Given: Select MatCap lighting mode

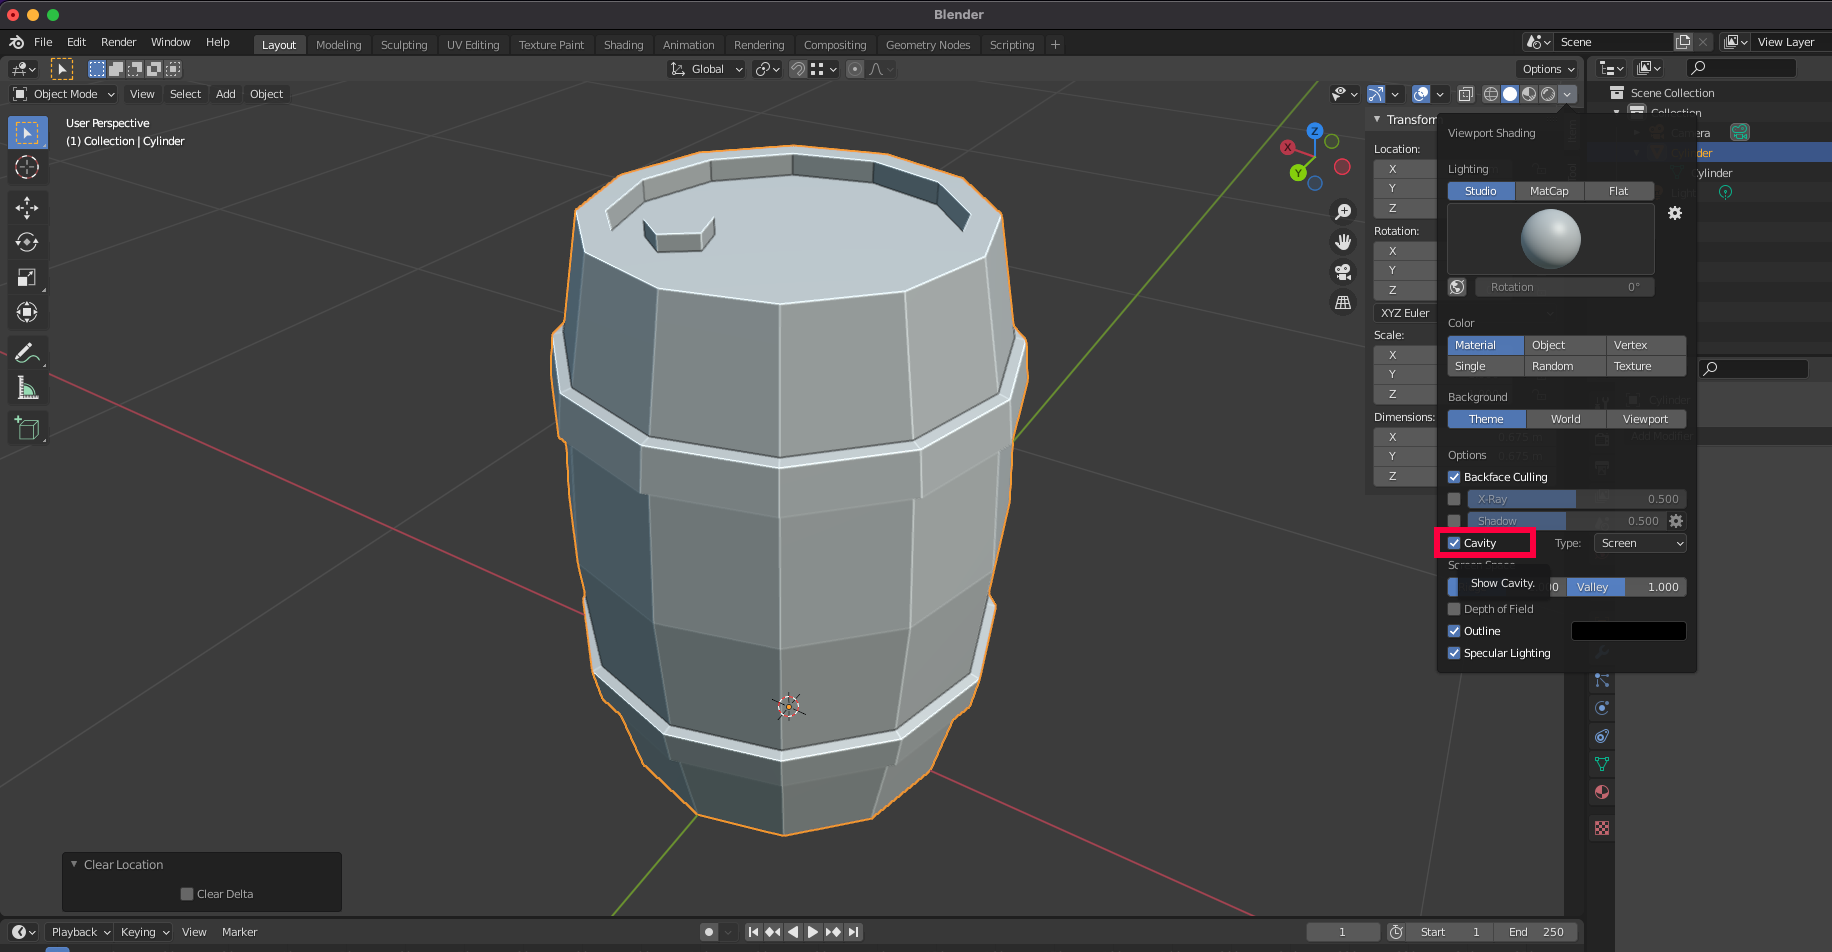Looking at the screenshot, I should [x=1549, y=191].
